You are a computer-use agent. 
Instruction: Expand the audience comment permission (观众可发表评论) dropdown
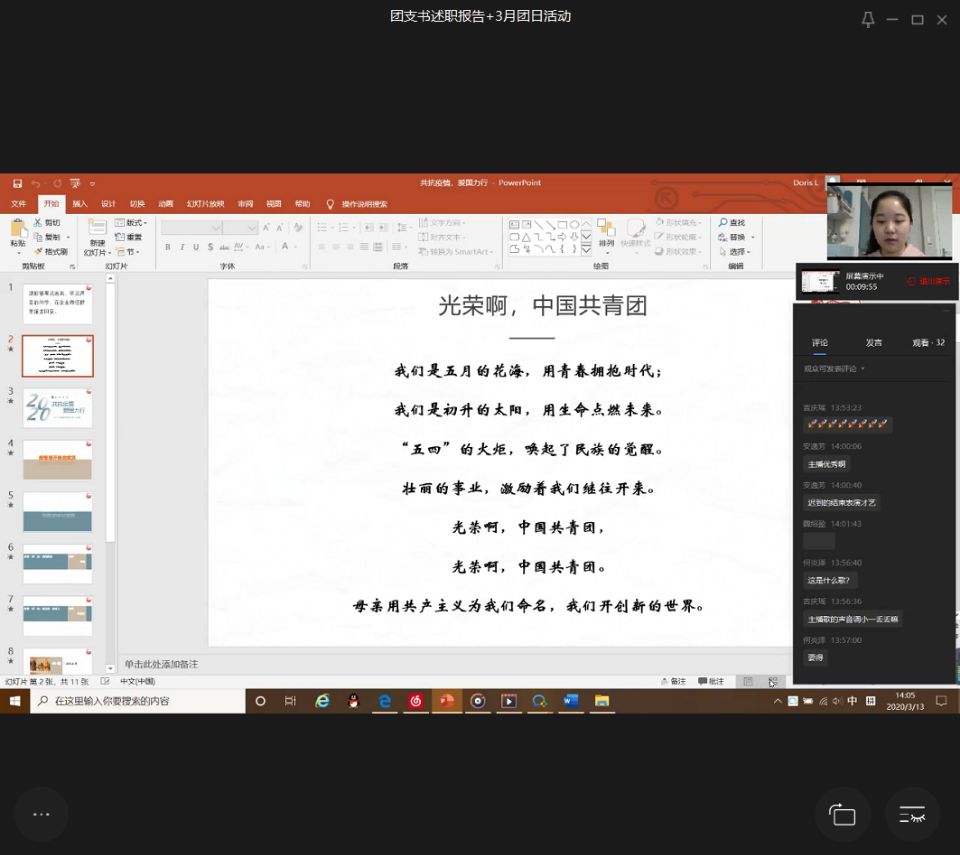pyautogui.click(x=835, y=369)
